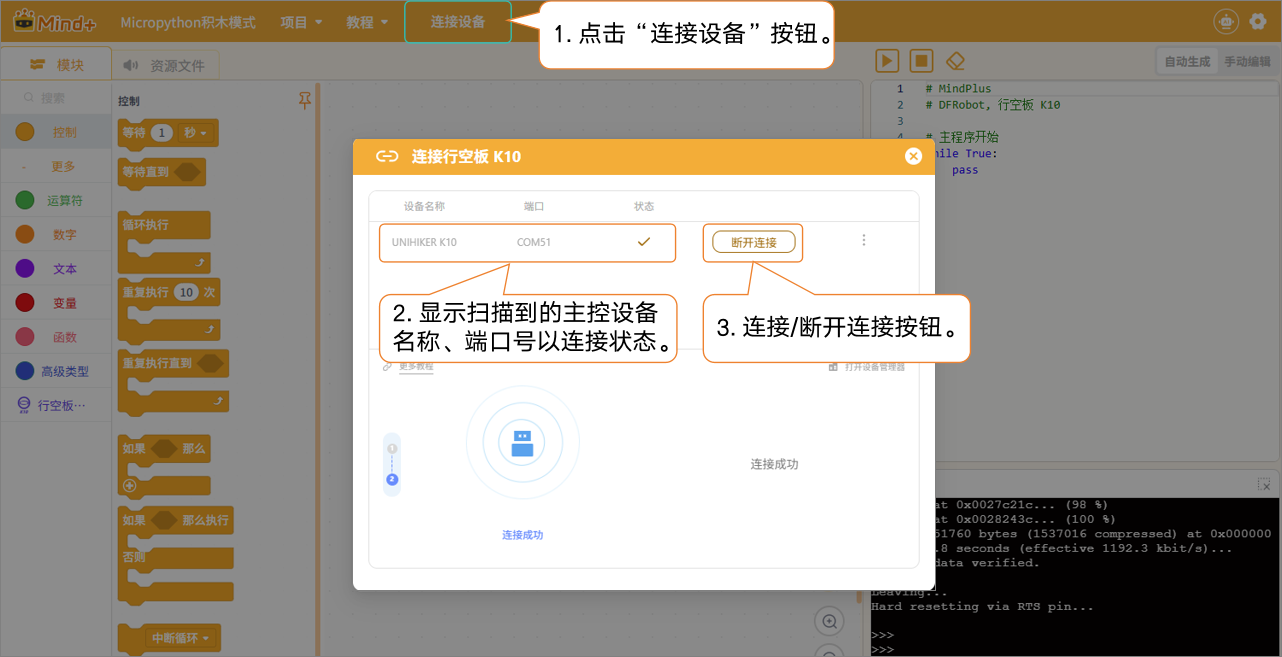Click the stop program square icon
Image resolution: width=1282 pixels, height=657 pixels.
[x=921, y=61]
